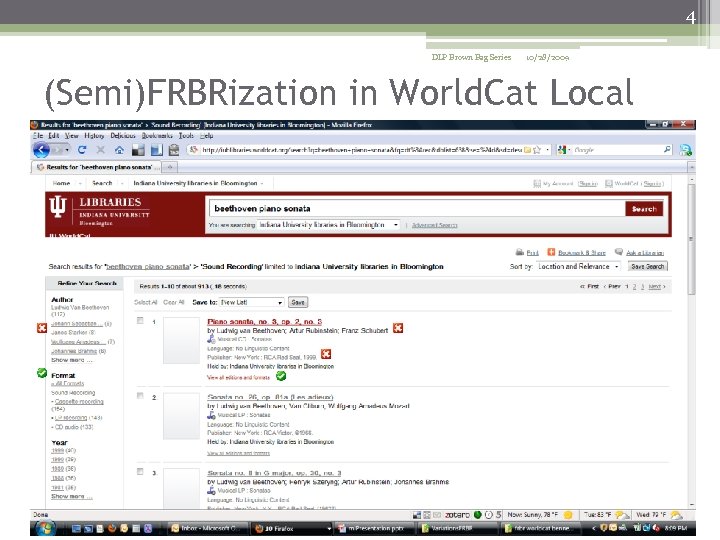The height and width of the screenshot is (540, 720).
Task: Open the Advanced Search link
Action: coord(434,225)
